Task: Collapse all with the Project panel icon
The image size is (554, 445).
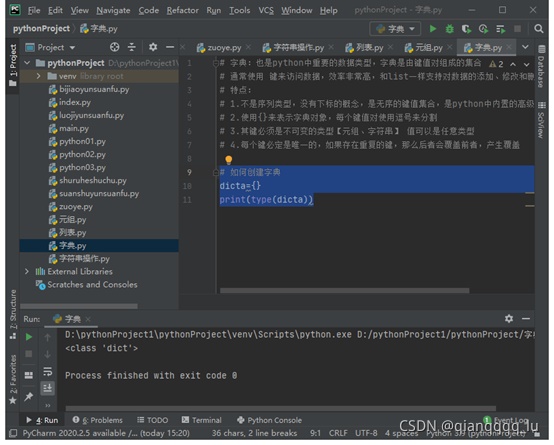Action: click(x=131, y=47)
